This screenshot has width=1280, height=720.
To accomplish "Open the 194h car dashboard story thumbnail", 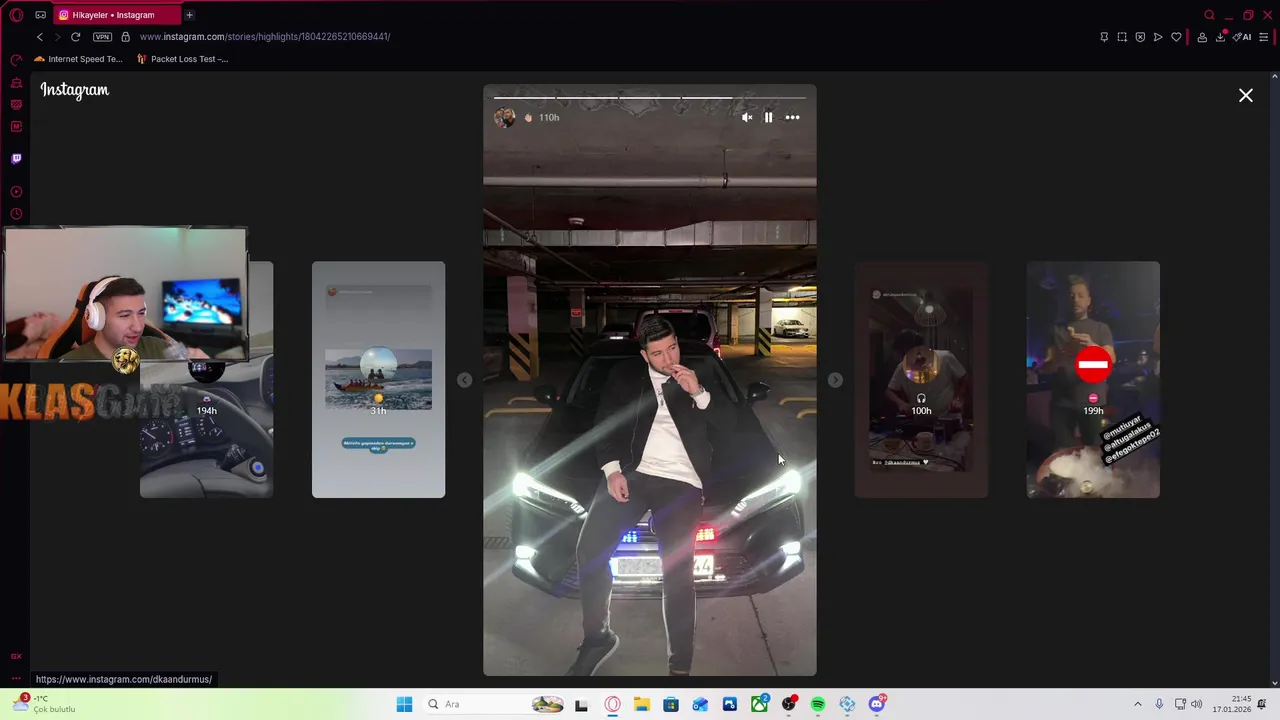I will [x=206, y=430].
